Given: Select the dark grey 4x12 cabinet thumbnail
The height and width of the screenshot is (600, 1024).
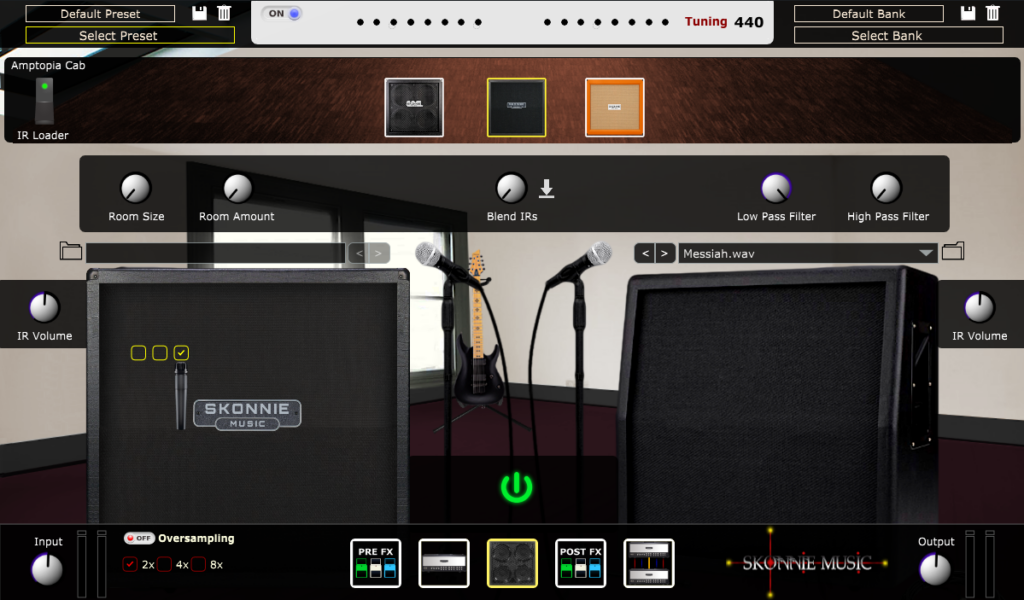Looking at the screenshot, I should click(414, 108).
